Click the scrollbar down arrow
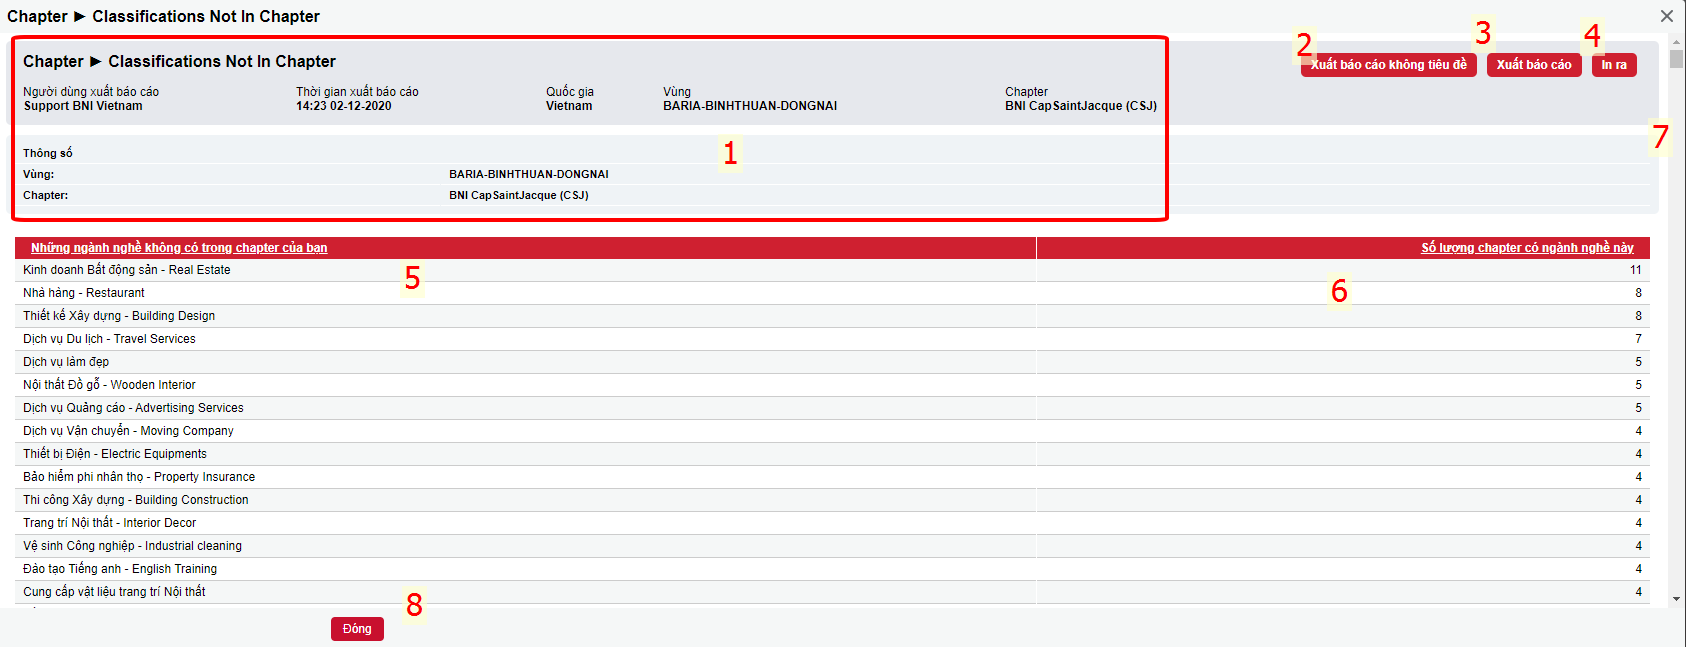 click(1676, 599)
